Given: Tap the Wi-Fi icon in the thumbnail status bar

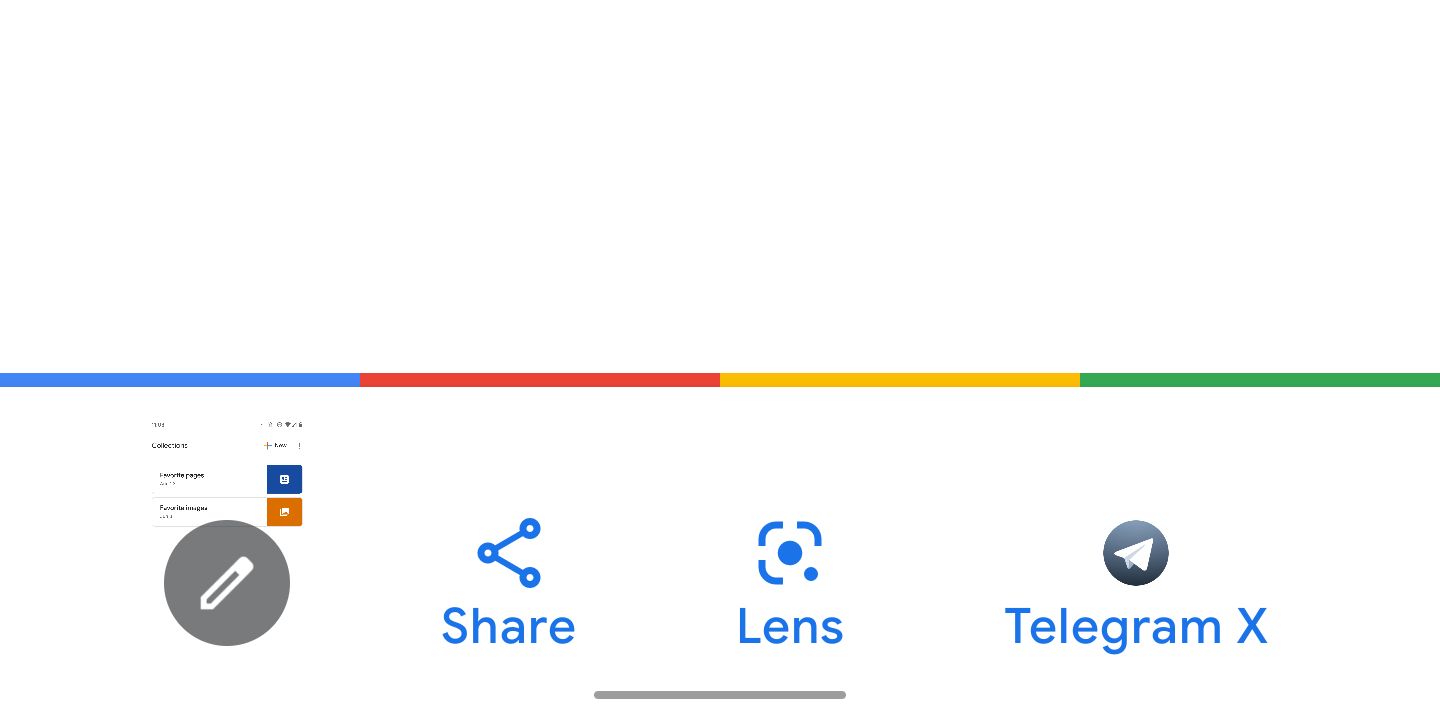Looking at the screenshot, I should [288, 425].
